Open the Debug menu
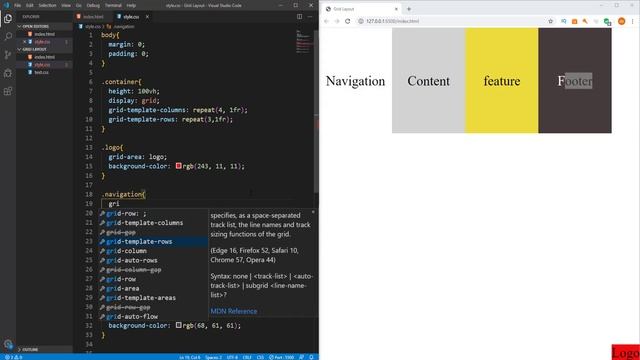 [93, 5]
